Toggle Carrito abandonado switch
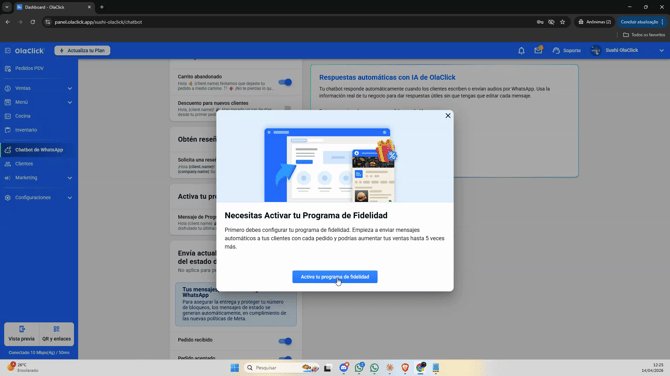This screenshot has width=670, height=376. pyautogui.click(x=285, y=82)
